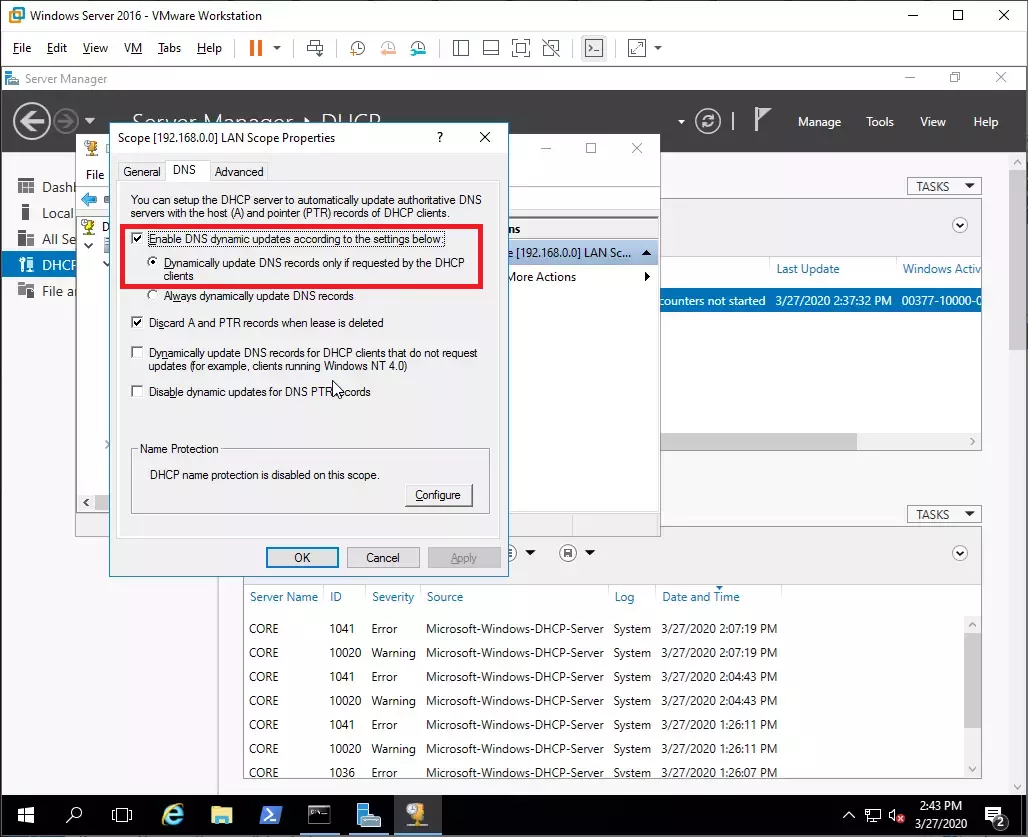Image resolution: width=1028 pixels, height=837 pixels.
Task: Open Task View on the taskbar
Action: [122, 815]
